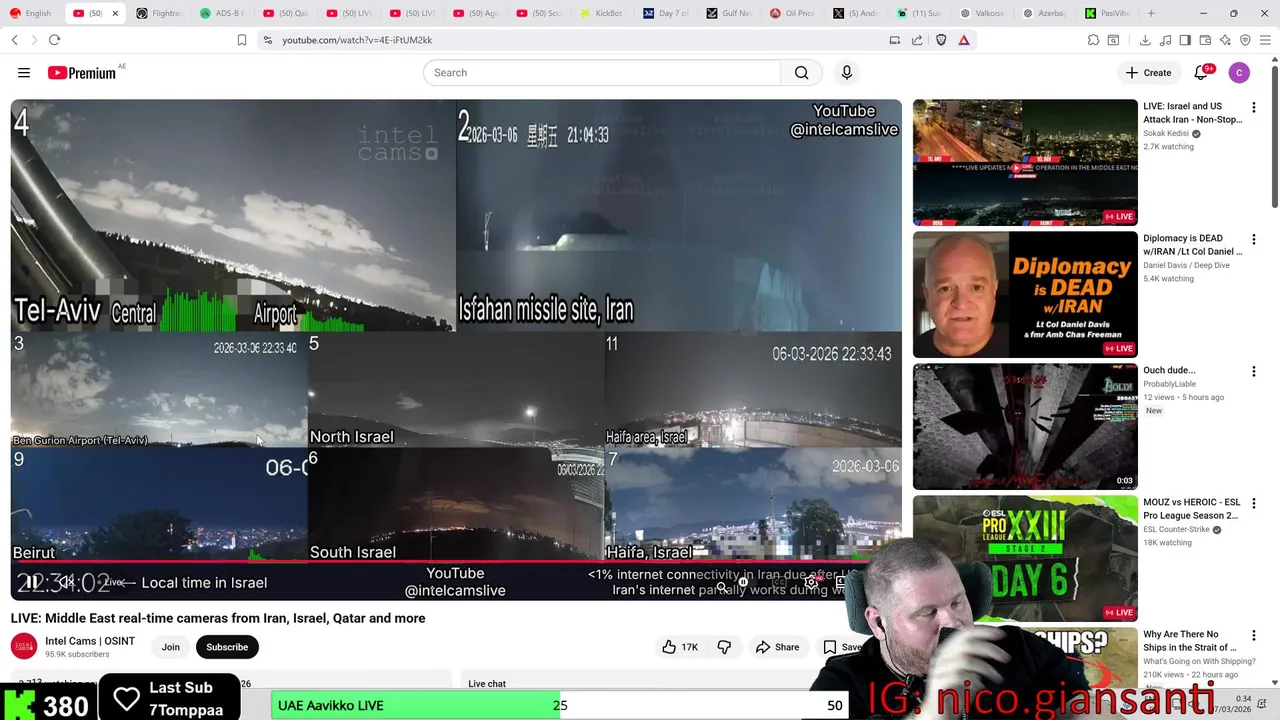Switch to the ADS-B tab

(222, 13)
